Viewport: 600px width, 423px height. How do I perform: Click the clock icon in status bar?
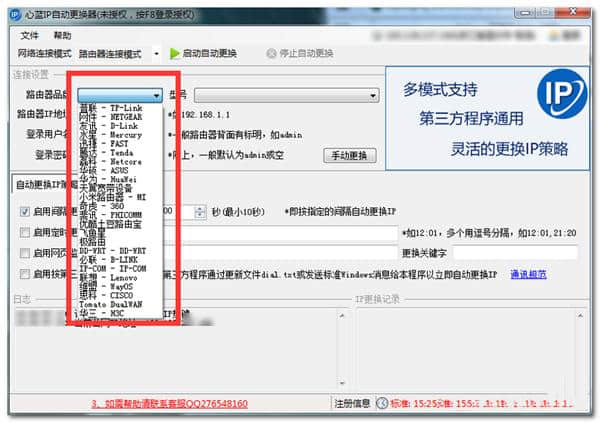(x=382, y=403)
